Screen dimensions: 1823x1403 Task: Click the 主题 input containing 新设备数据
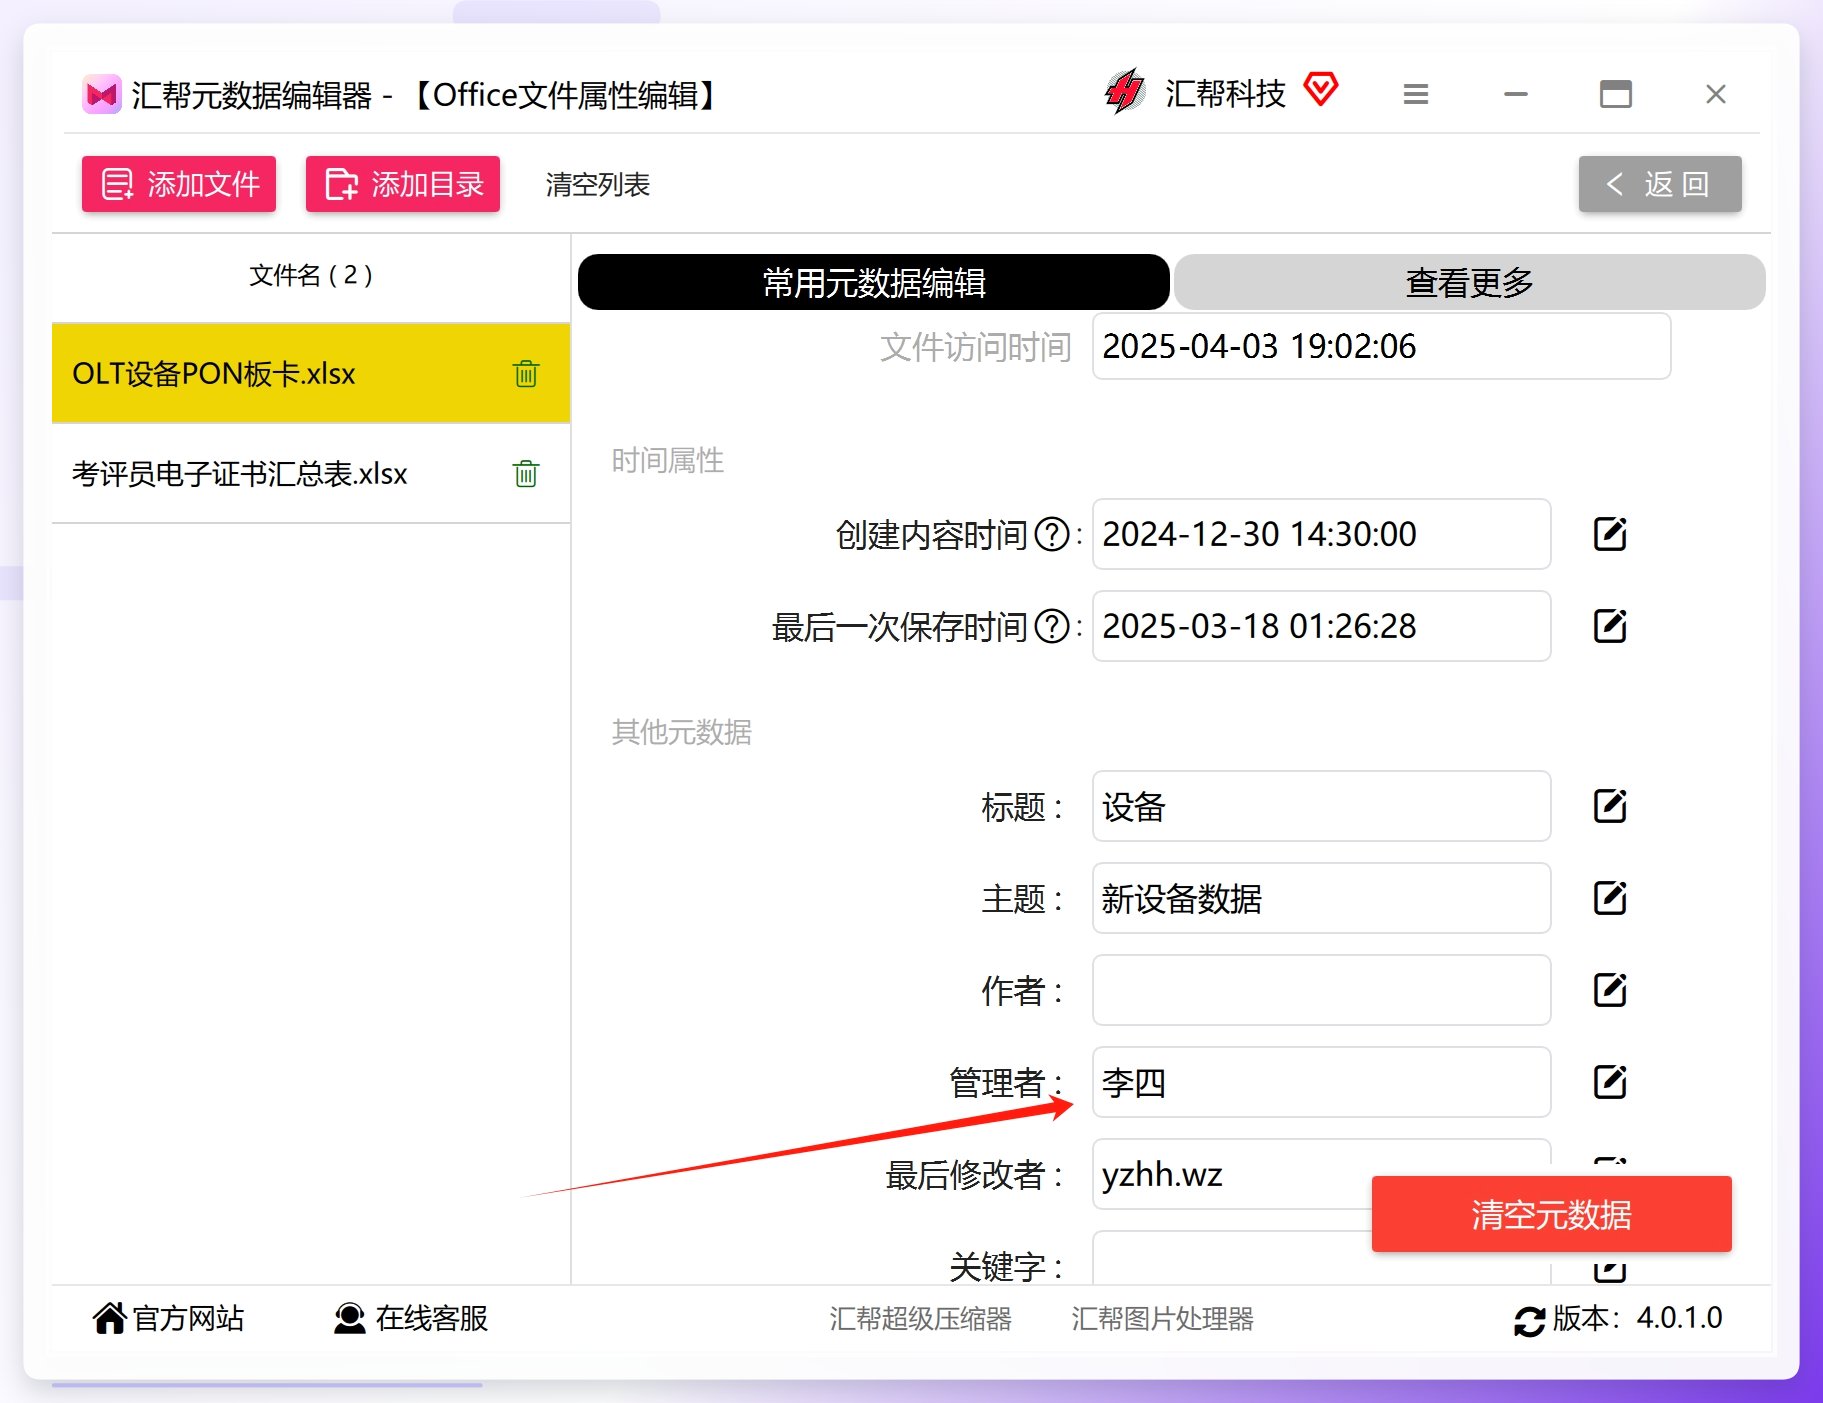point(1321,898)
